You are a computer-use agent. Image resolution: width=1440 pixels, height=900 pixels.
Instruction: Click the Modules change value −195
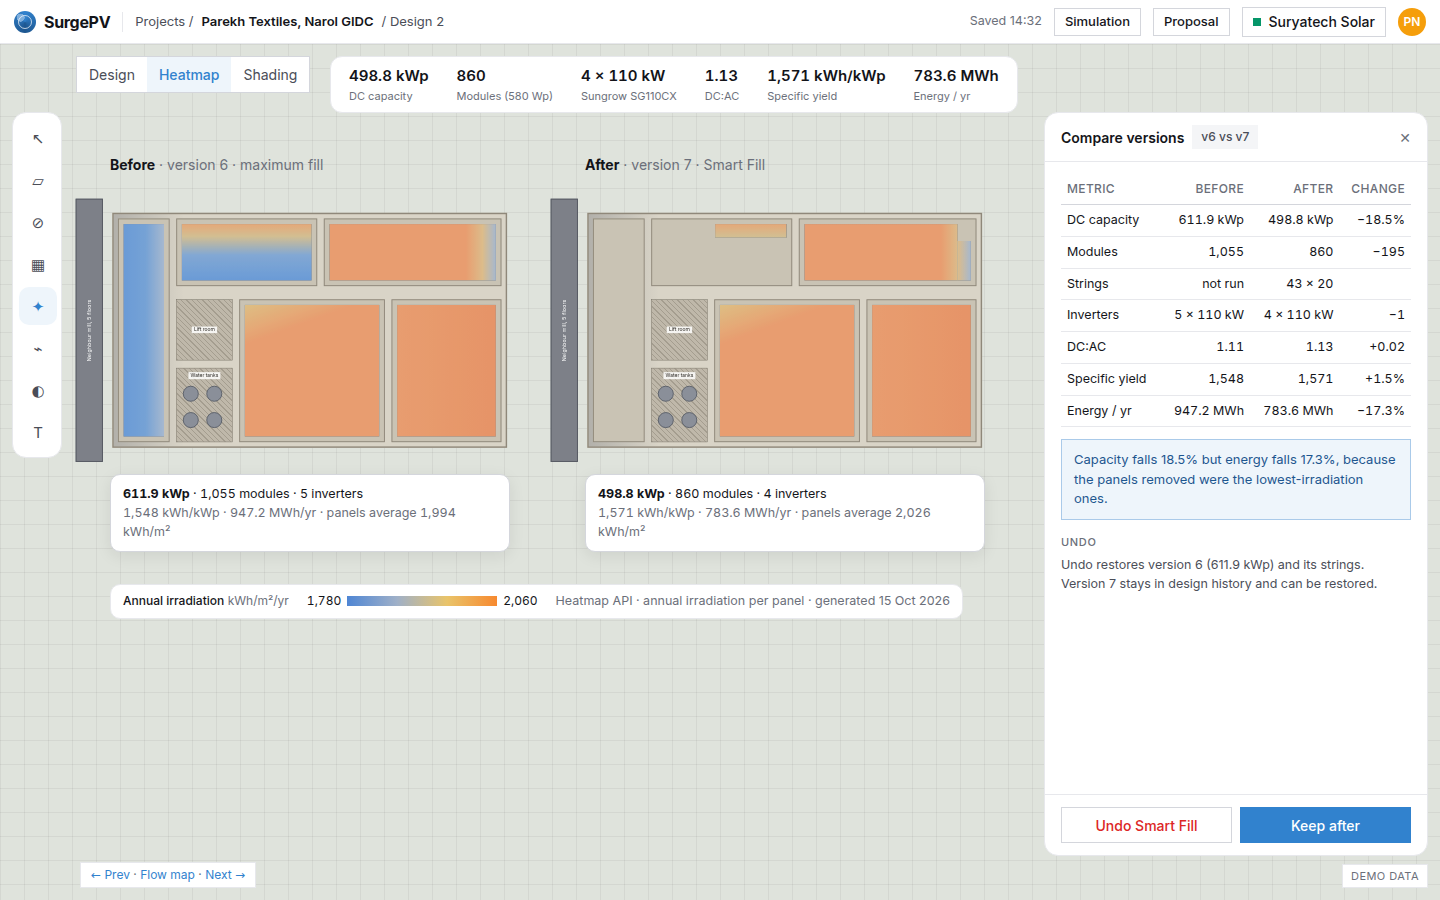pos(1389,252)
